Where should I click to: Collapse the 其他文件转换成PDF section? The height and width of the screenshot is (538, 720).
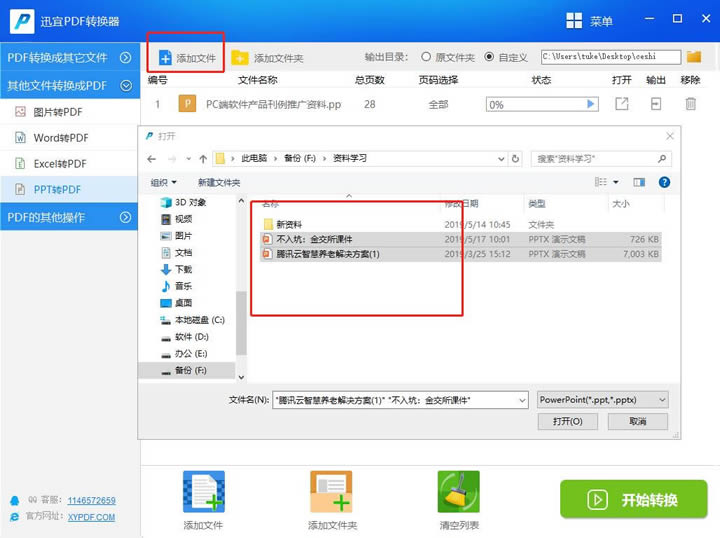coord(125,85)
